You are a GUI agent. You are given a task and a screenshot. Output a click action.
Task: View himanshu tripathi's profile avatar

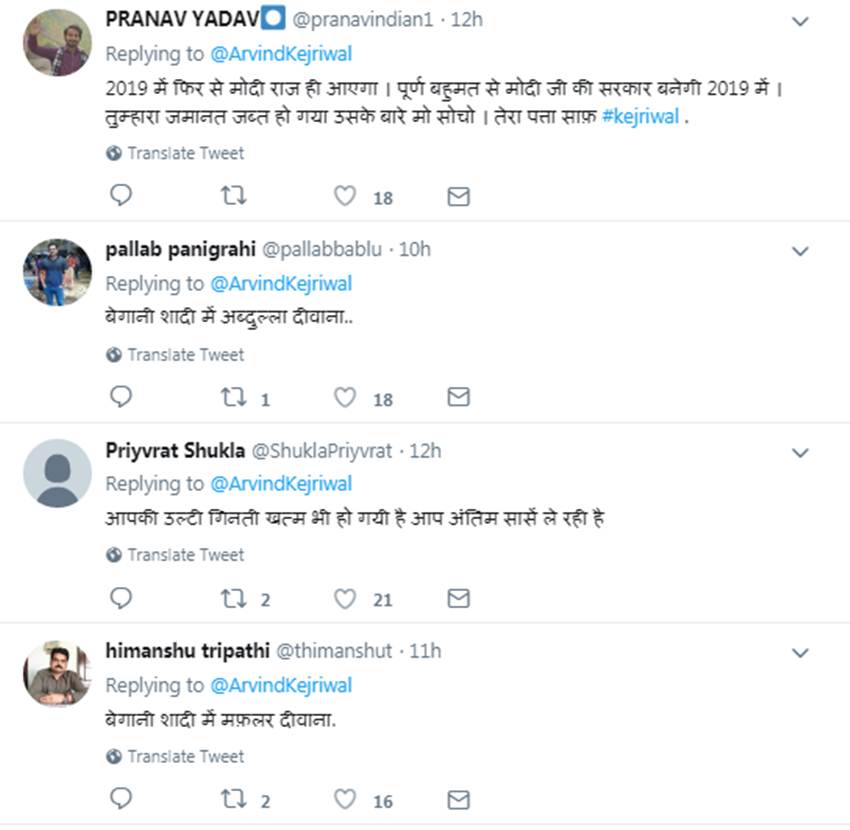tap(57, 673)
